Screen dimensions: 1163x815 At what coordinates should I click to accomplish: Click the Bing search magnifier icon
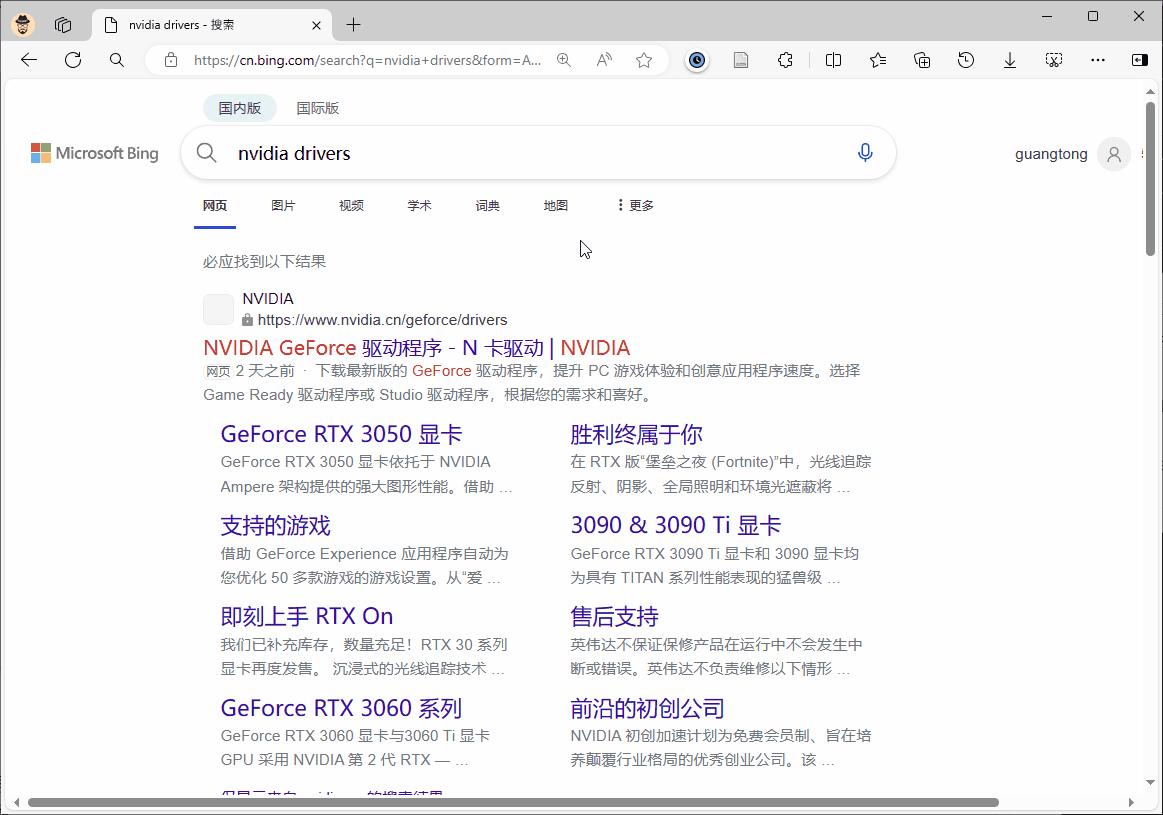pos(206,152)
